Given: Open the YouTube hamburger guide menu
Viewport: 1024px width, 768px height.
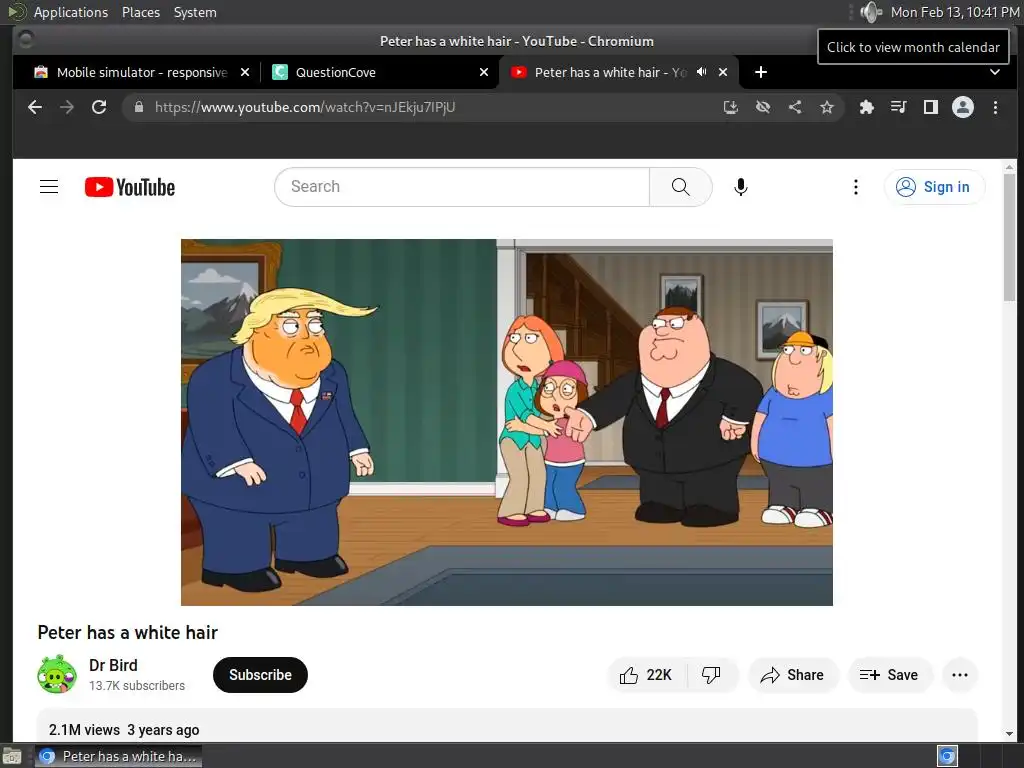Looking at the screenshot, I should pos(49,187).
